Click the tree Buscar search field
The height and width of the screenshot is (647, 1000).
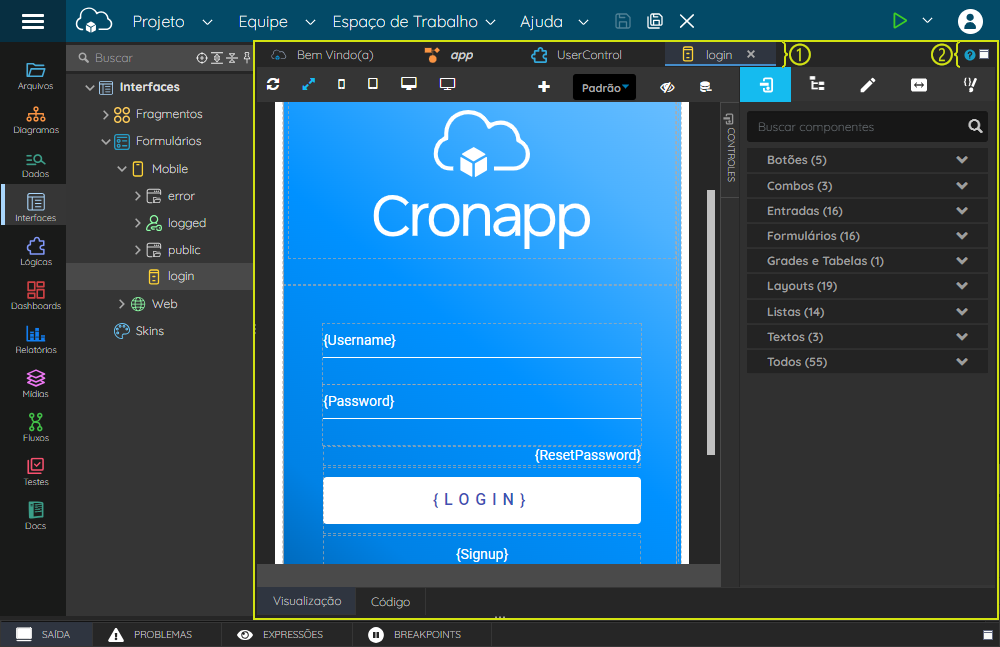(134, 58)
